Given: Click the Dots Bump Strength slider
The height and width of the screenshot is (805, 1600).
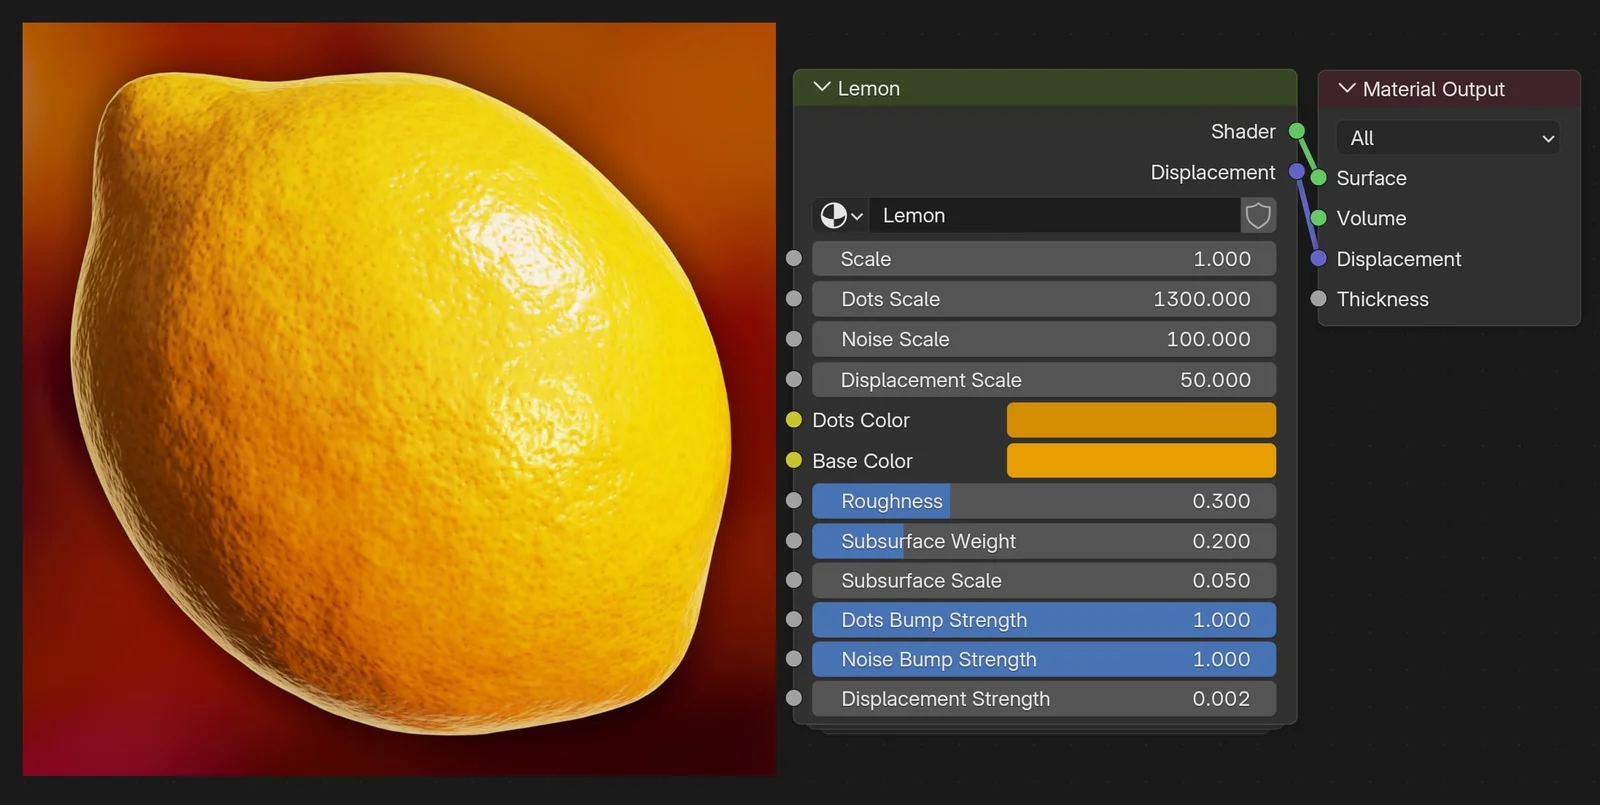Looking at the screenshot, I should 1044,620.
